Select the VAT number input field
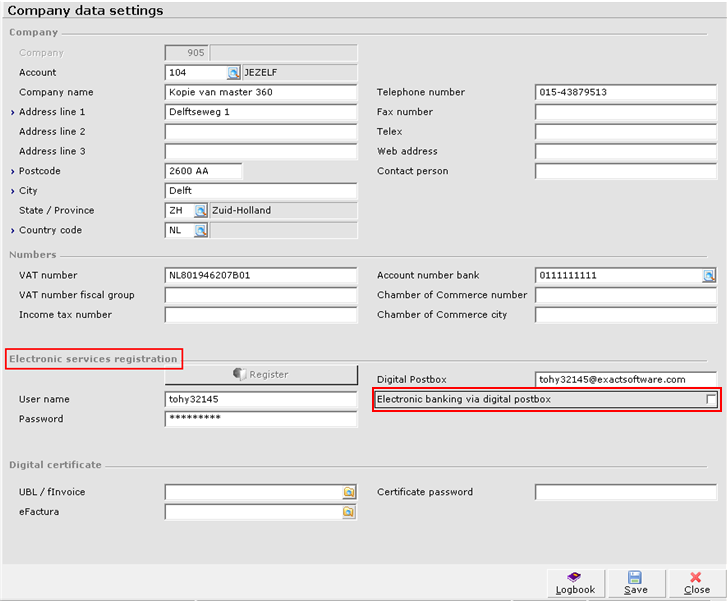The width and height of the screenshot is (727, 601). pyautogui.click(x=260, y=276)
